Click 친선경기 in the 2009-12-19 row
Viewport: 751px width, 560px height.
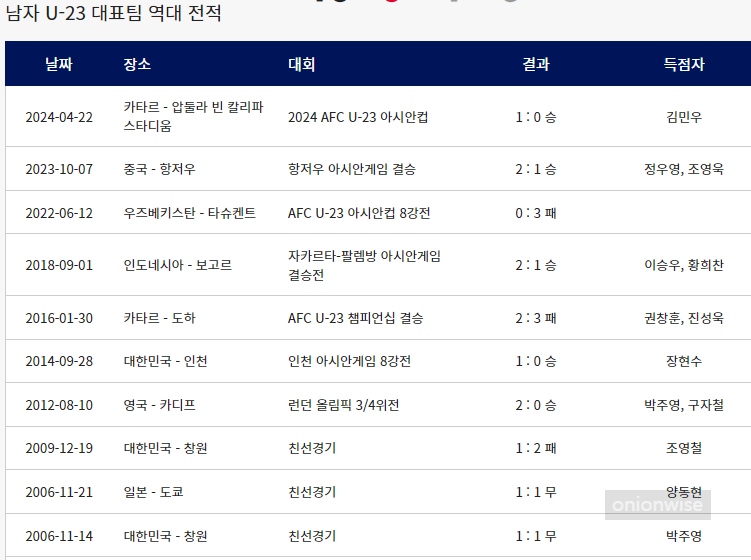point(312,448)
